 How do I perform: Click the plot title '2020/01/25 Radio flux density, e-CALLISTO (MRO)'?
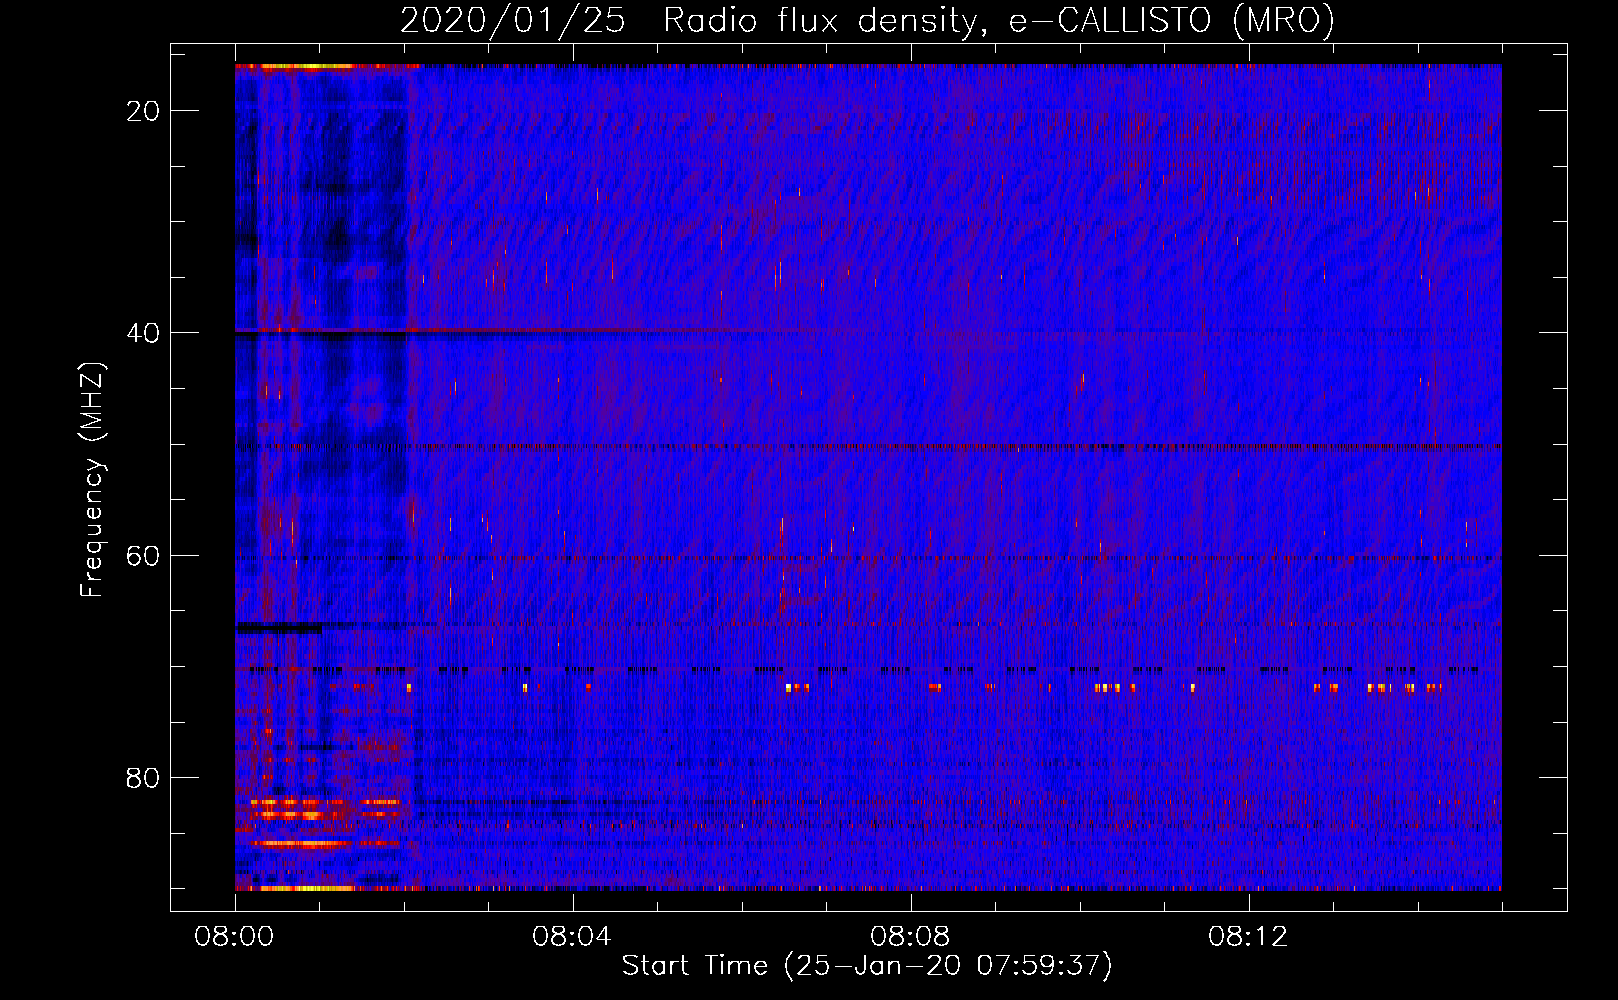click(x=867, y=21)
